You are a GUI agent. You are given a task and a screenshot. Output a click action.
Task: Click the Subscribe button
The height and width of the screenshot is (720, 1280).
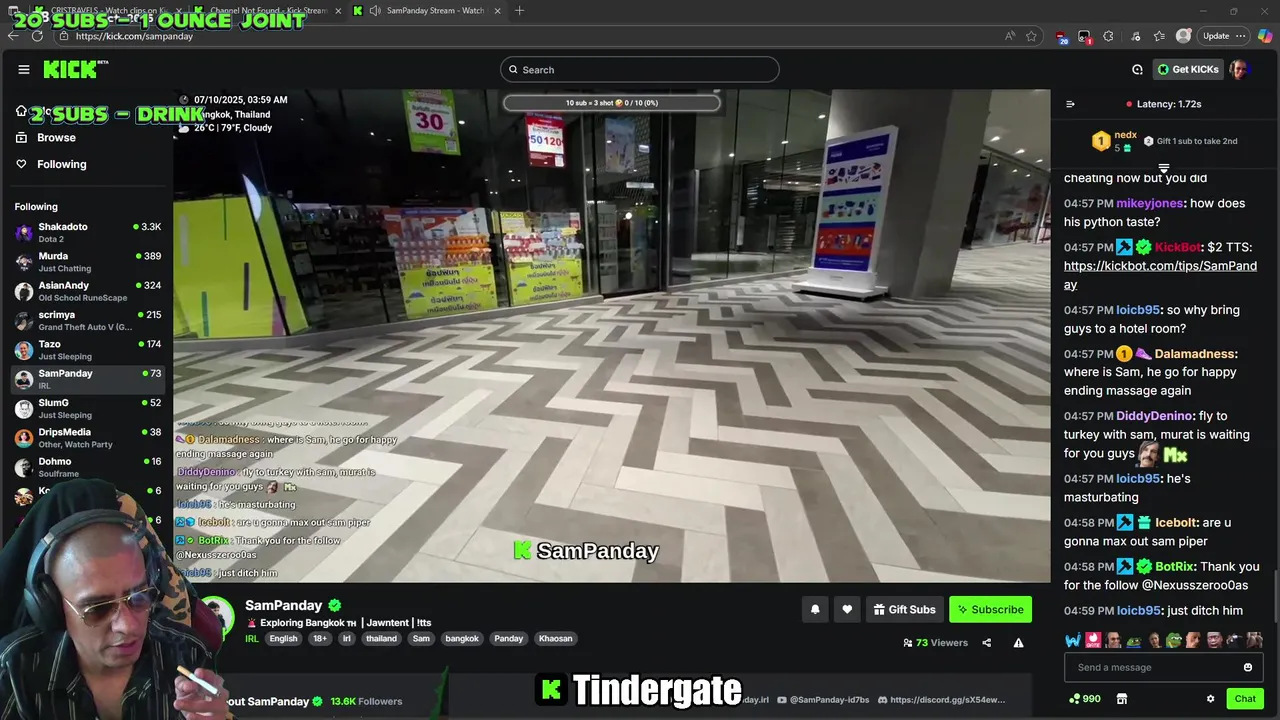tap(990, 609)
